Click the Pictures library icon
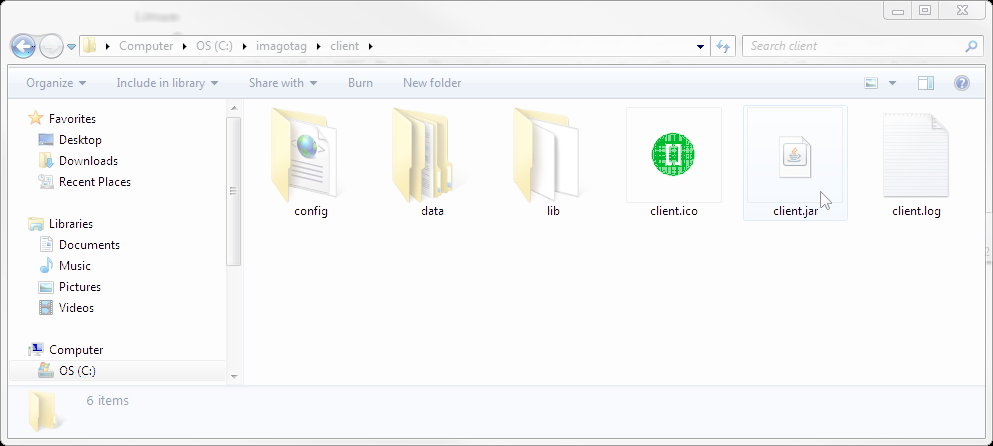Image resolution: width=993 pixels, height=446 pixels. (x=46, y=287)
